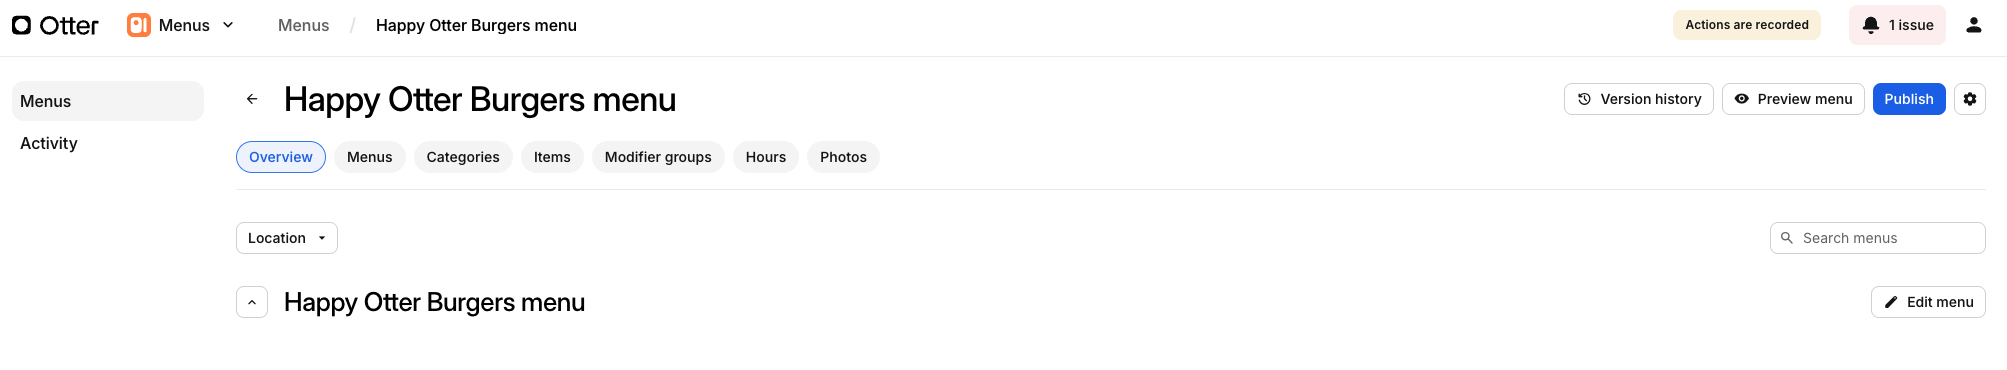Click the bell notification icon
Screen dimensions: 2007x370
point(1871,25)
